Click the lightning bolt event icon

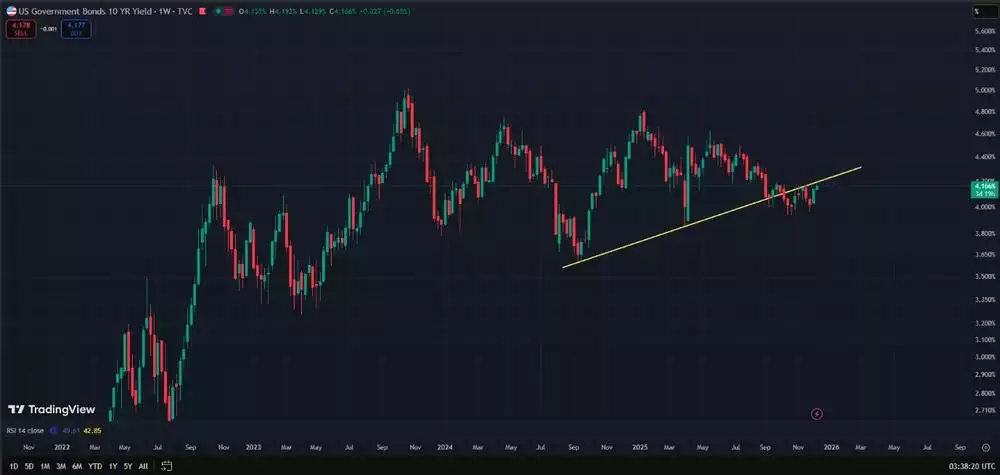(817, 413)
